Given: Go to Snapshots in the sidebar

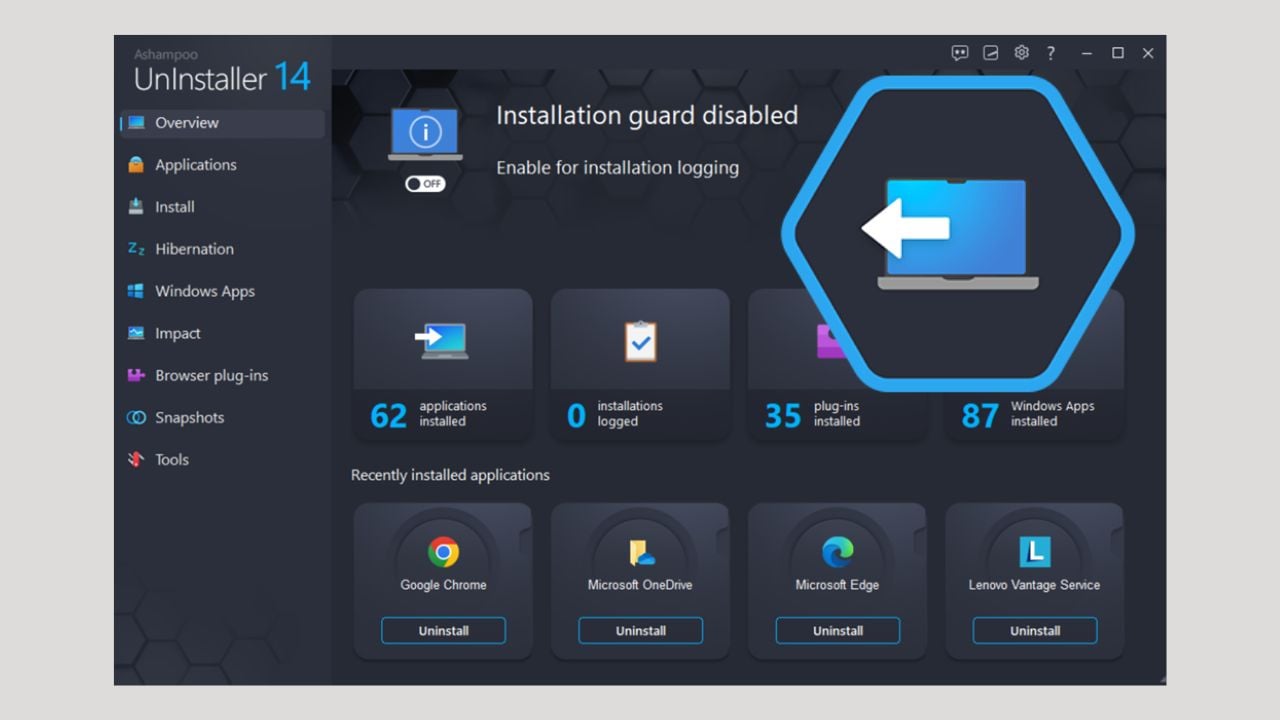Looking at the screenshot, I should [222, 417].
